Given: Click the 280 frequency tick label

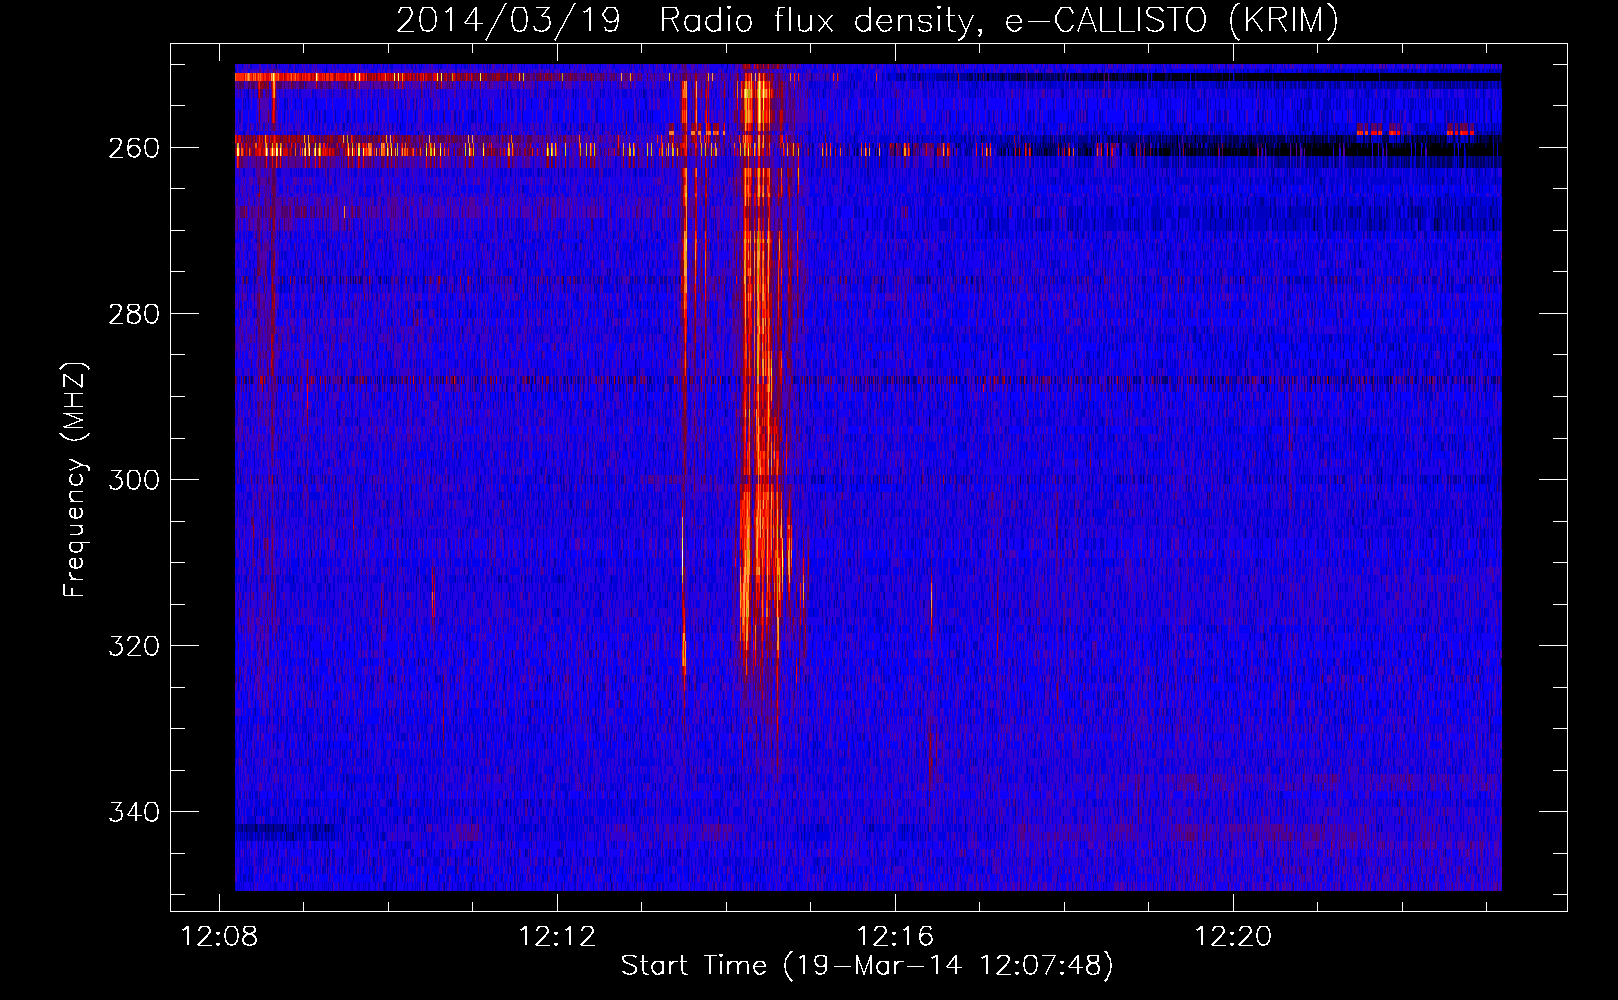Looking at the screenshot, I should coord(133,314).
